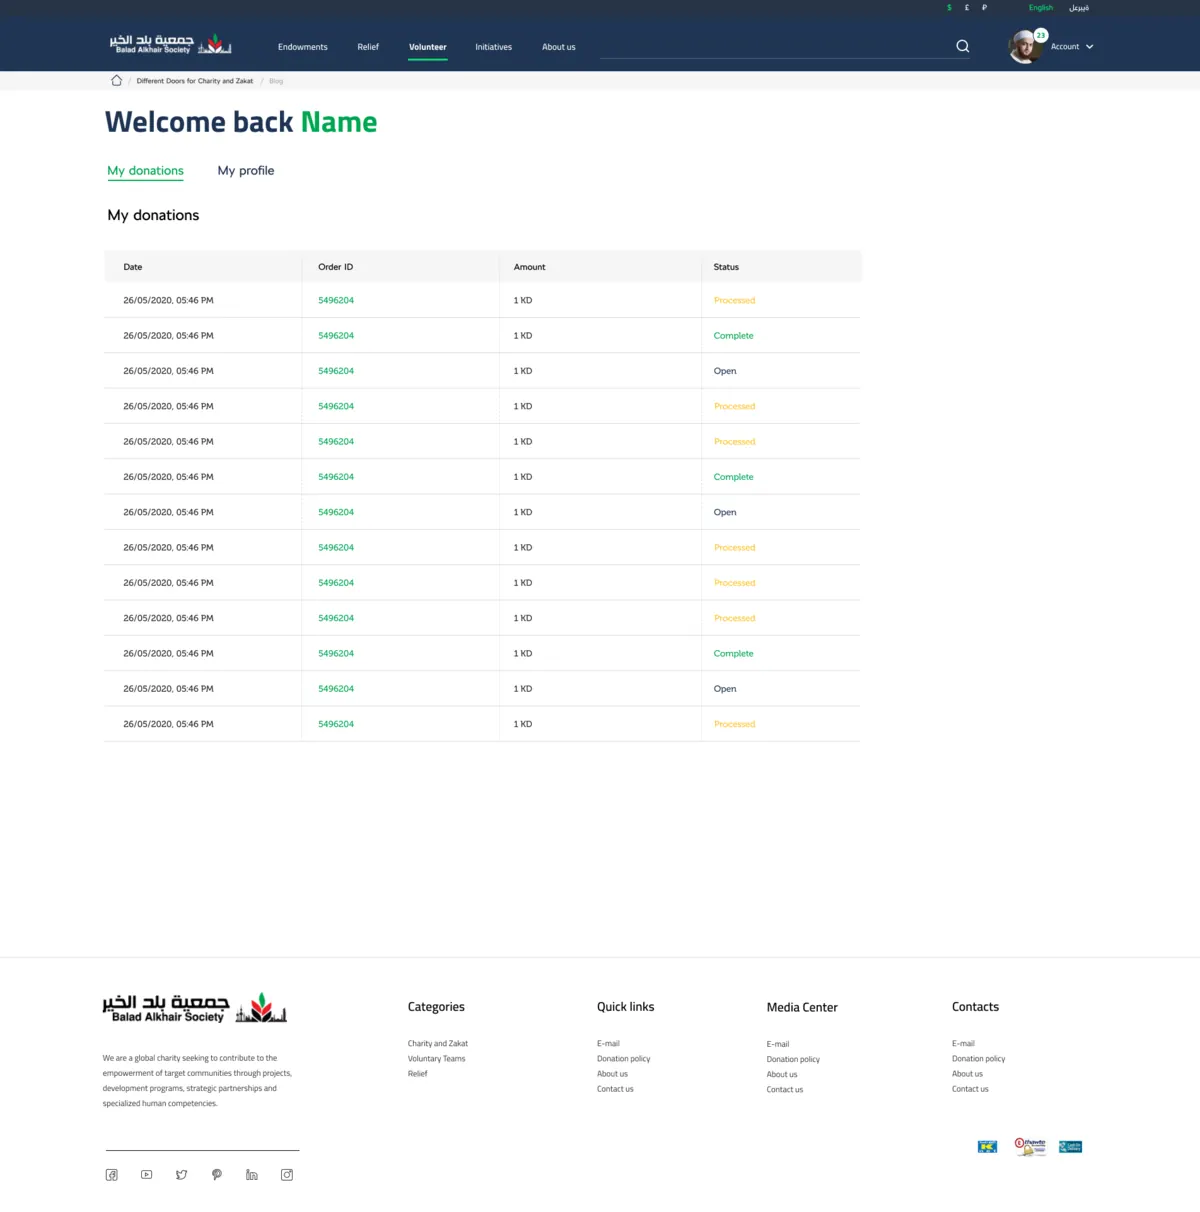
Task: Go to the home breadcrumb icon
Action: point(116,80)
